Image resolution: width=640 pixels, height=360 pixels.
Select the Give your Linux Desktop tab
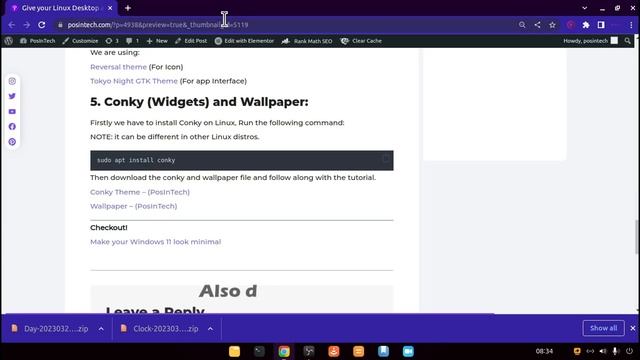pos(60,8)
